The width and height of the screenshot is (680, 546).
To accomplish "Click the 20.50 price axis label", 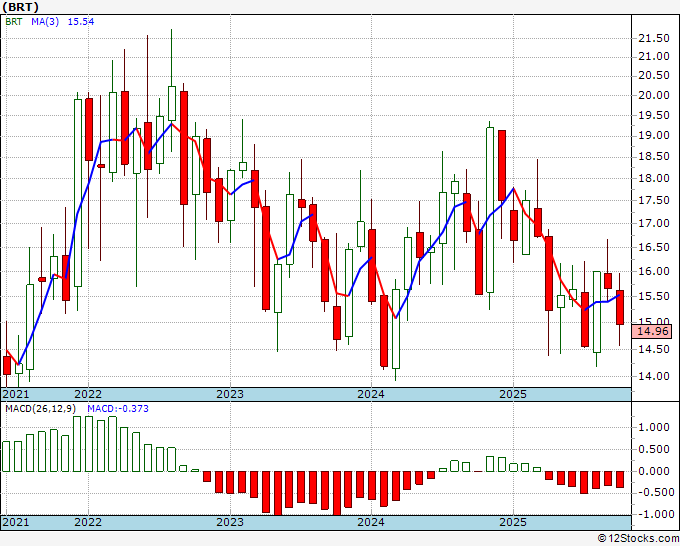I will (x=654, y=75).
